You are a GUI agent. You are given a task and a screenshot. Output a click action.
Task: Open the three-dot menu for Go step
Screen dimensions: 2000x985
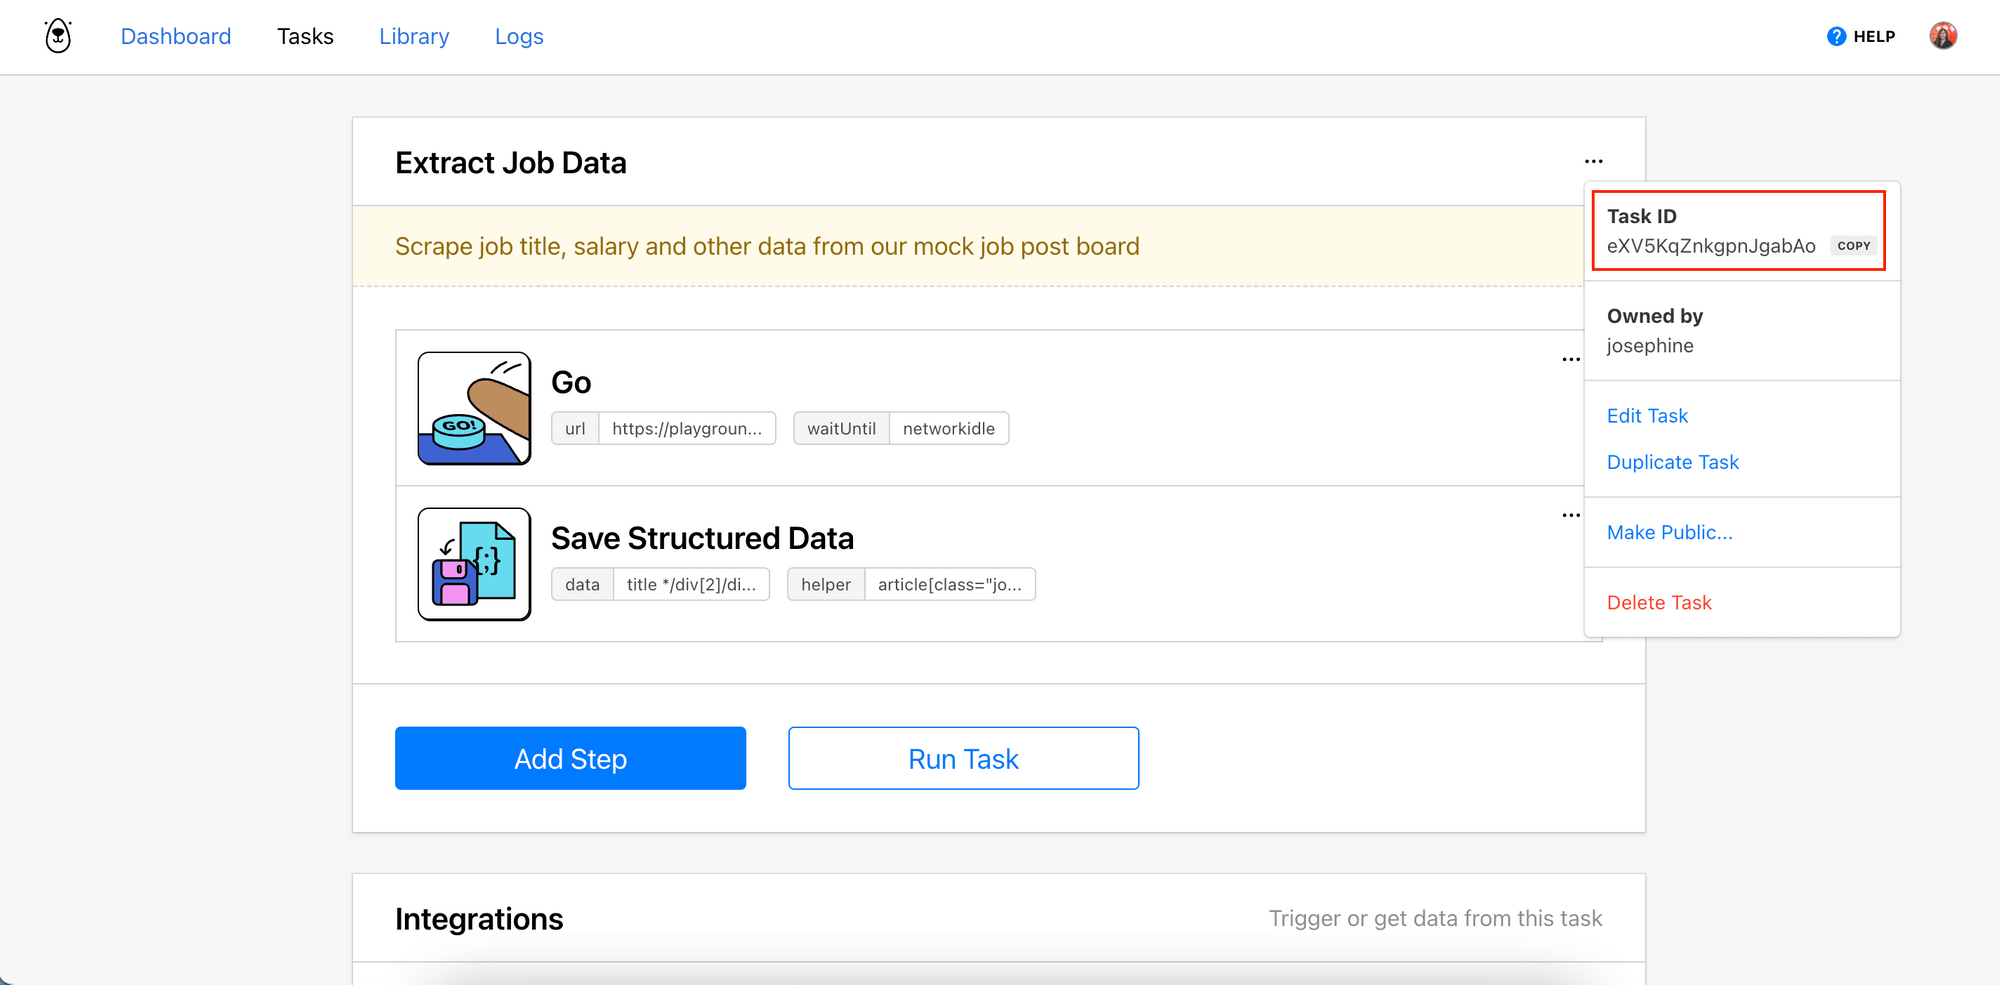pyautogui.click(x=1571, y=360)
